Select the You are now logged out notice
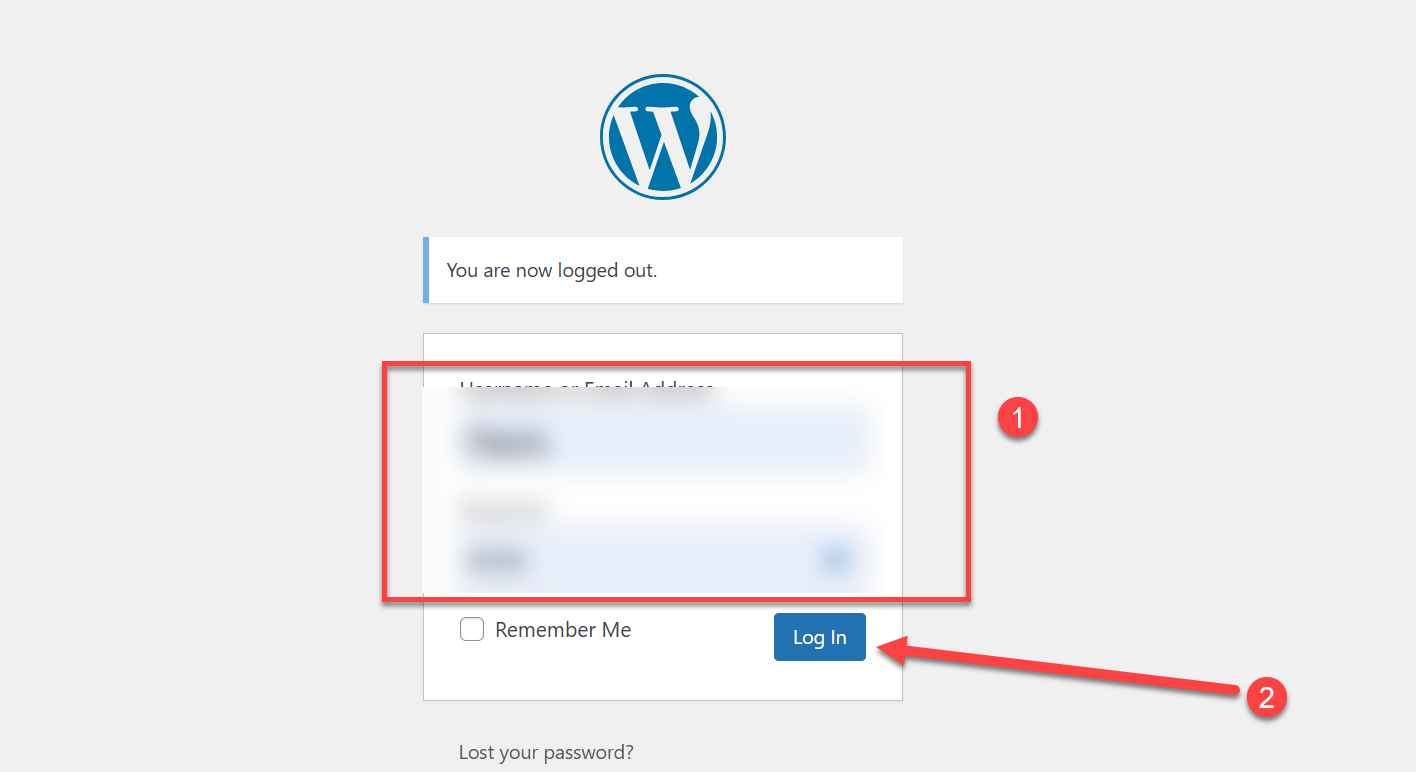This screenshot has height=772, width=1416. [x=663, y=270]
